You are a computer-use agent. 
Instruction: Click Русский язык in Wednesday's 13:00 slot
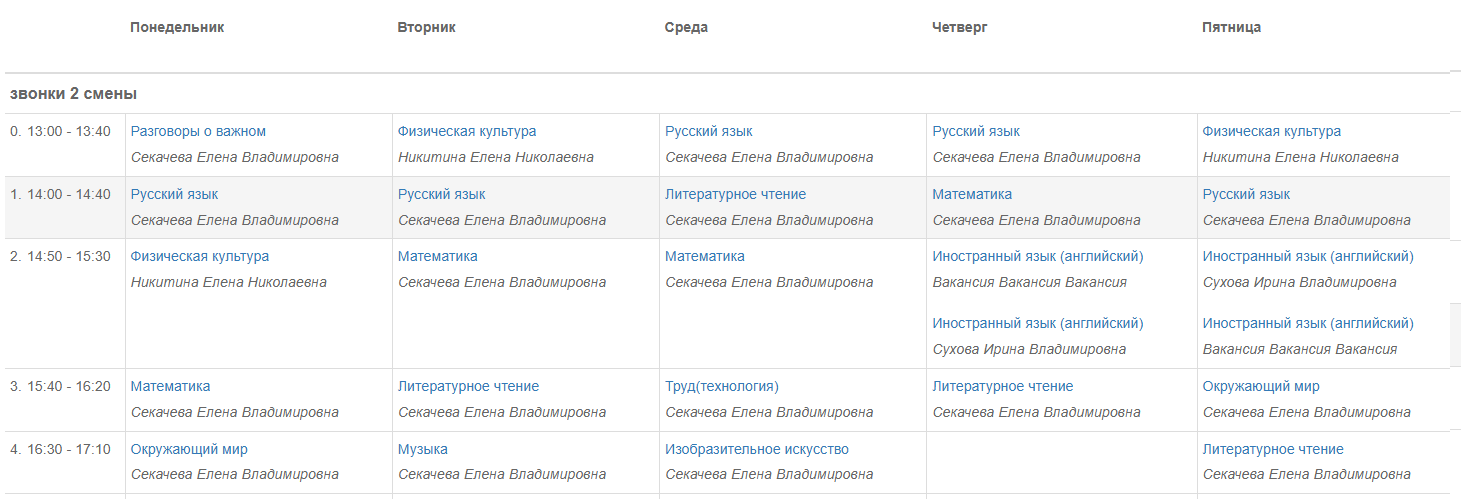point(709,131)
